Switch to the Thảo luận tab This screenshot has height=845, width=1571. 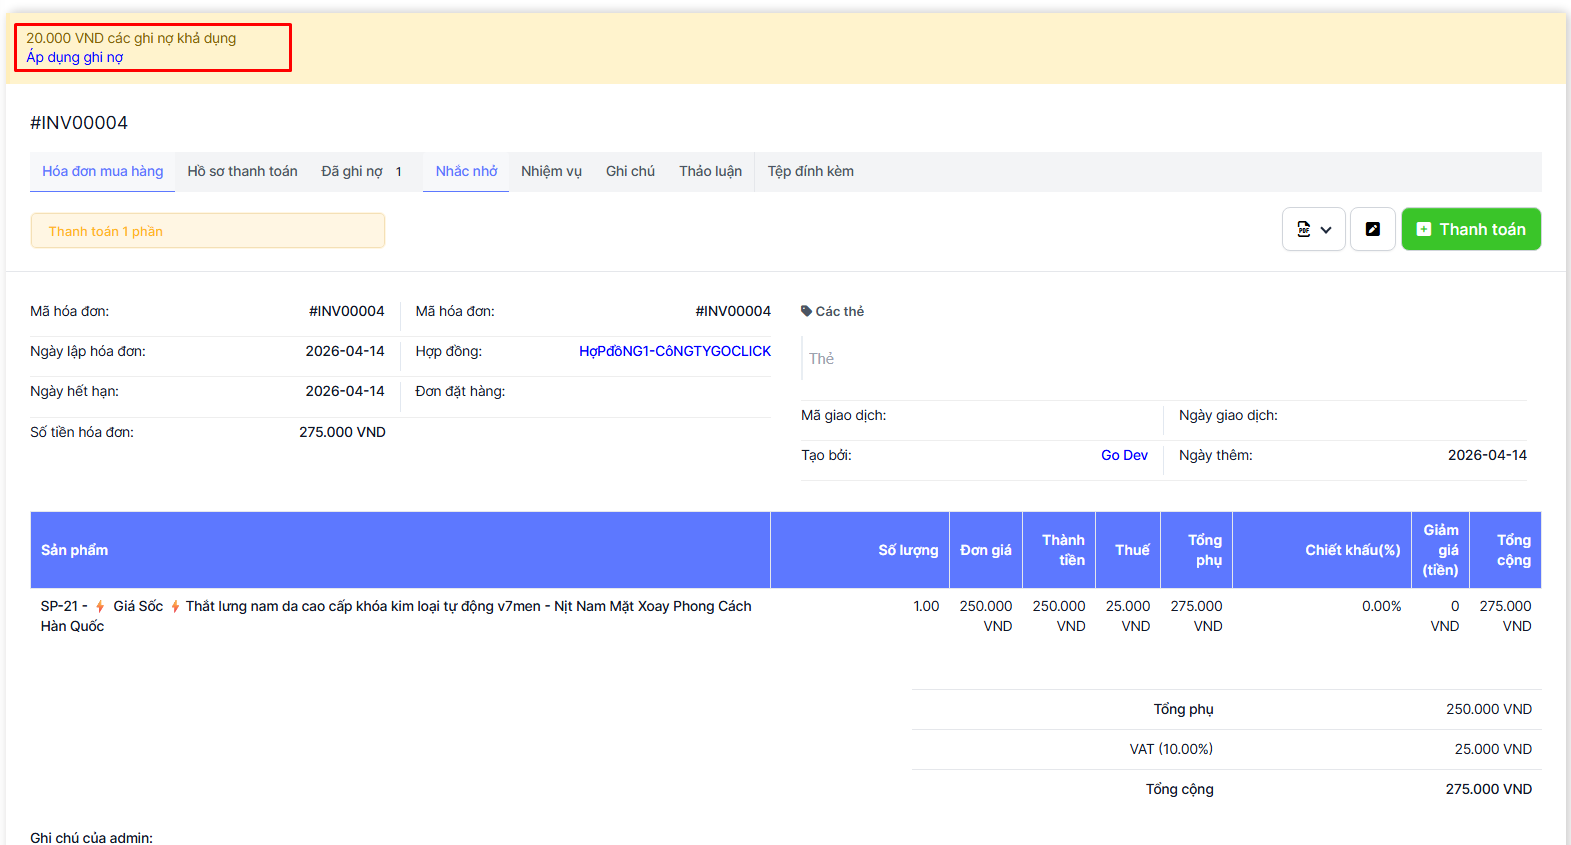point(710,171)
